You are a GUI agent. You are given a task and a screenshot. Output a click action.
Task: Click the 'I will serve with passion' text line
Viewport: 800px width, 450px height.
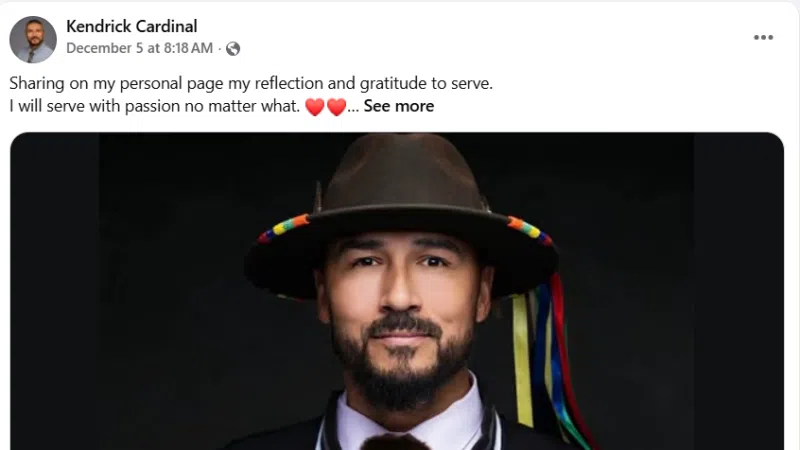[x=155, y=106]
